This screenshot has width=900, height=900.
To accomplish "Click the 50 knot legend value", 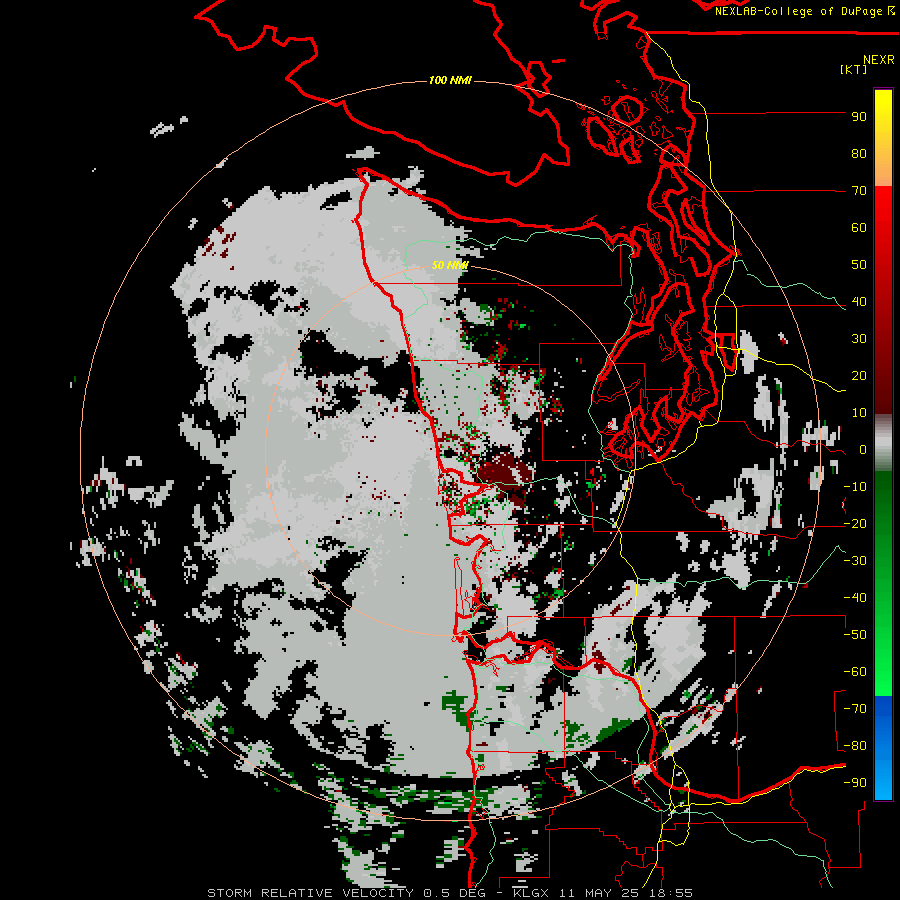I will 859,265.
